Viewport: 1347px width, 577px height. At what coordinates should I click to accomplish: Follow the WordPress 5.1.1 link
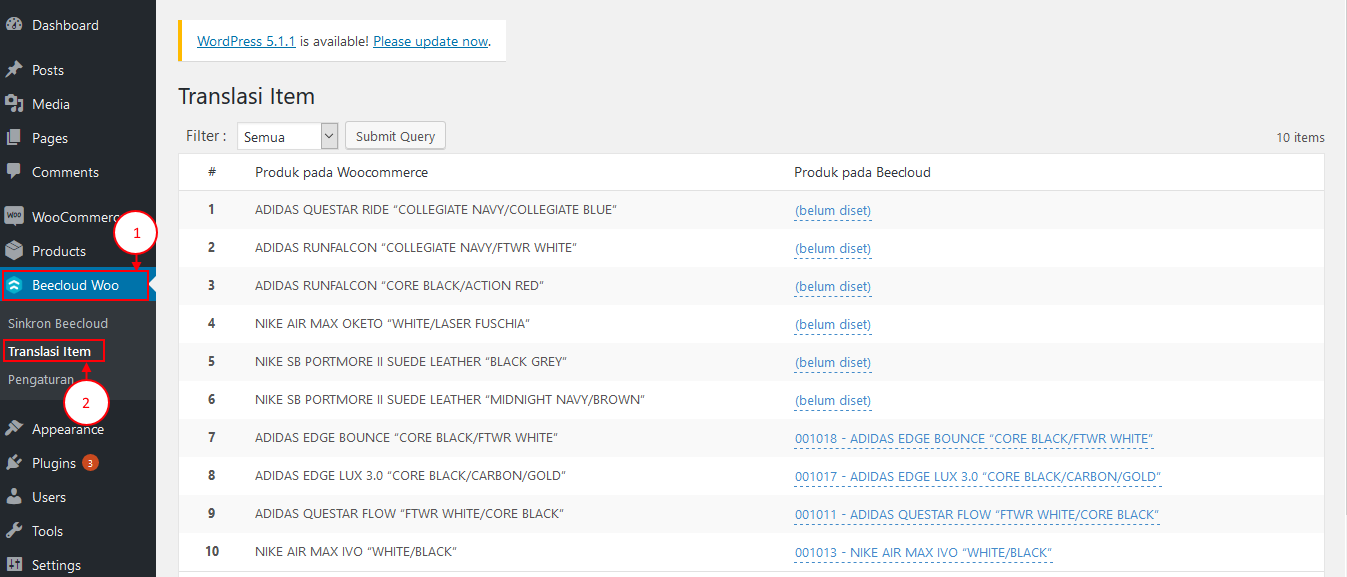(x=246, y=41)
